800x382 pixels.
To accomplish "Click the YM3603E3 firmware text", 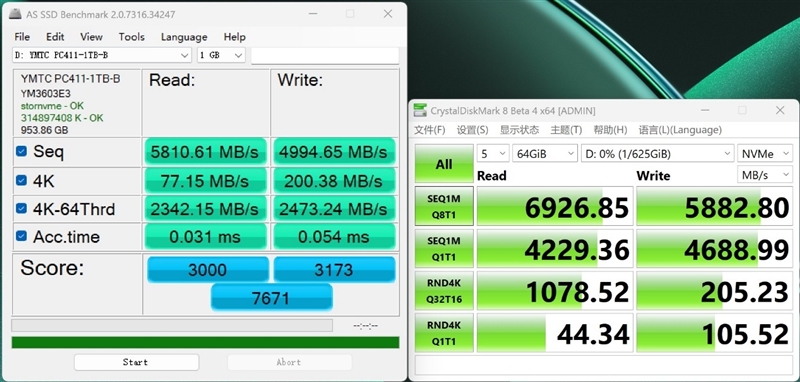I will 46,93.
